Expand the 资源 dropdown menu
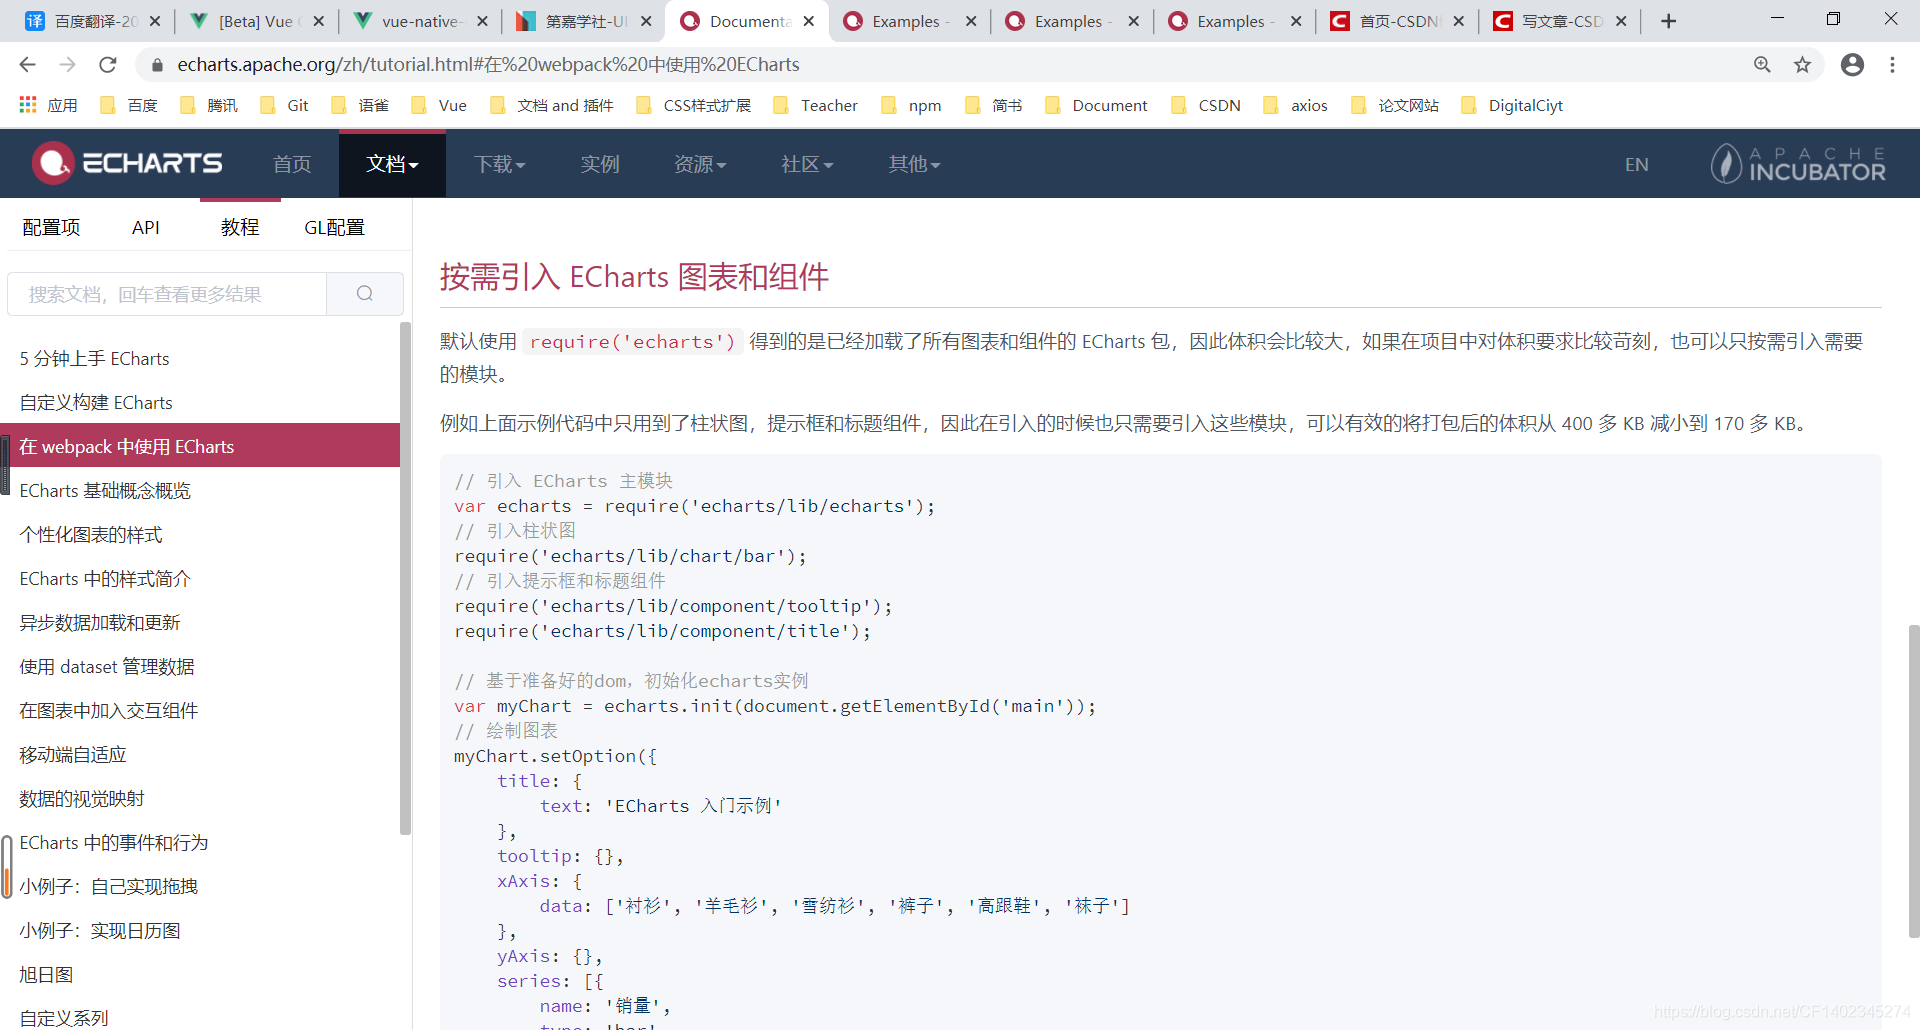 tap(700, 164)
